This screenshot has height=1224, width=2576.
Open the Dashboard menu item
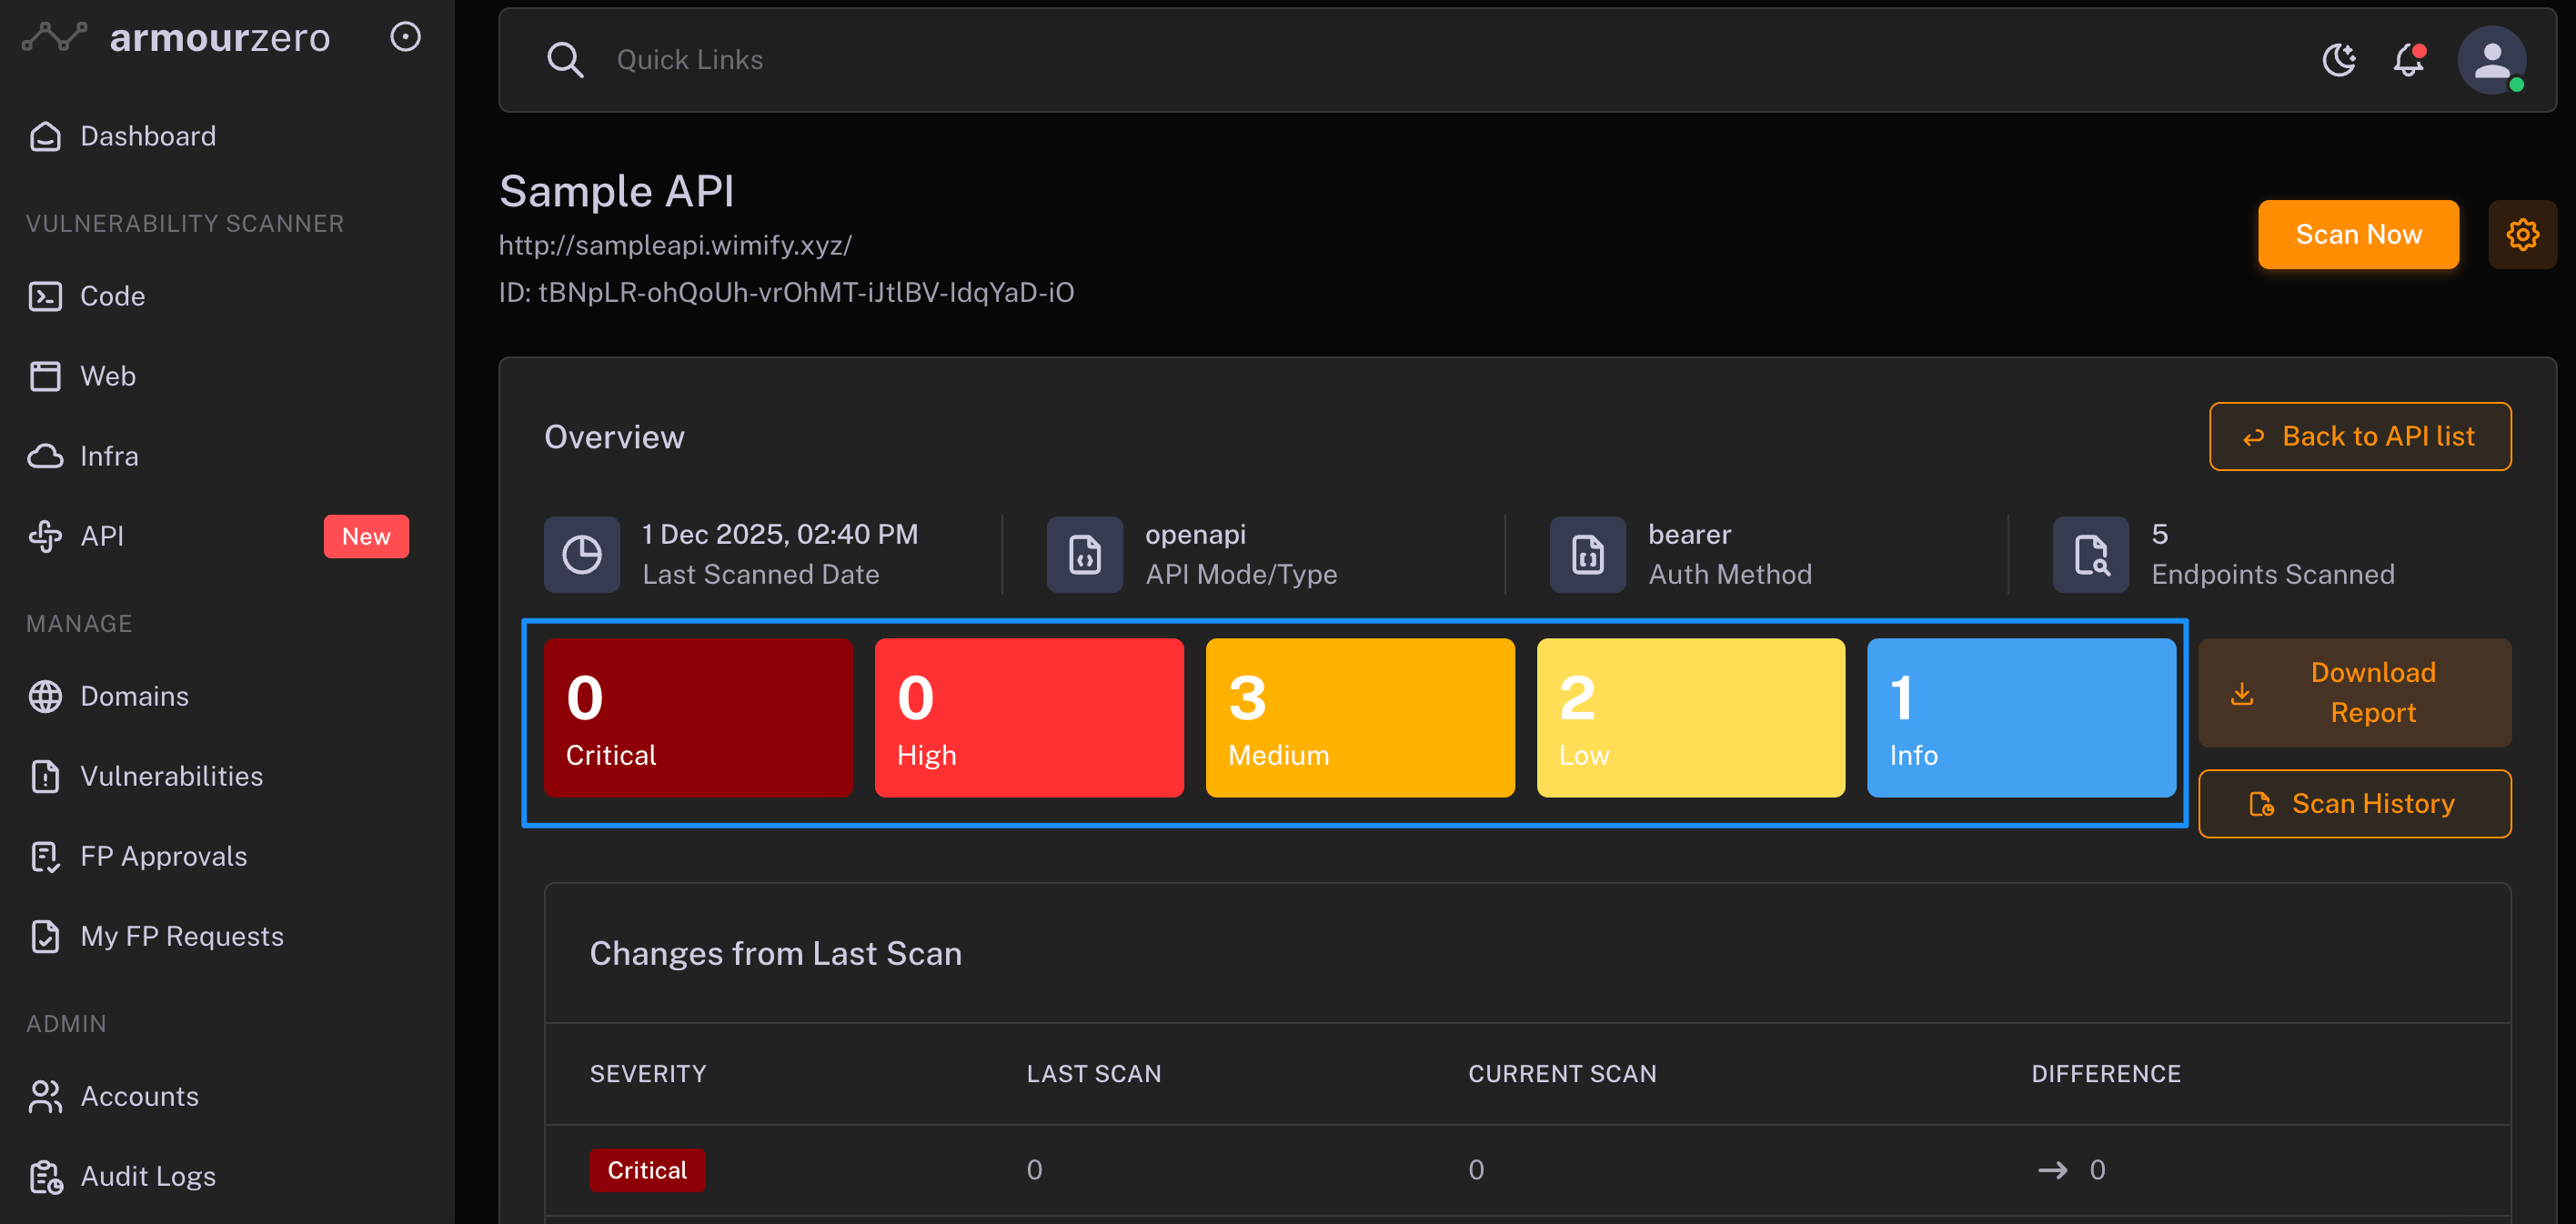(x=147, y=136)
